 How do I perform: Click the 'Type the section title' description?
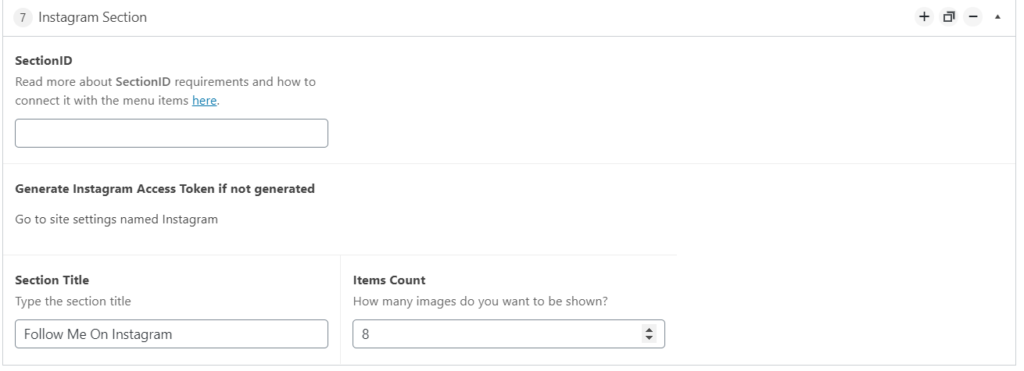point(72,302)
